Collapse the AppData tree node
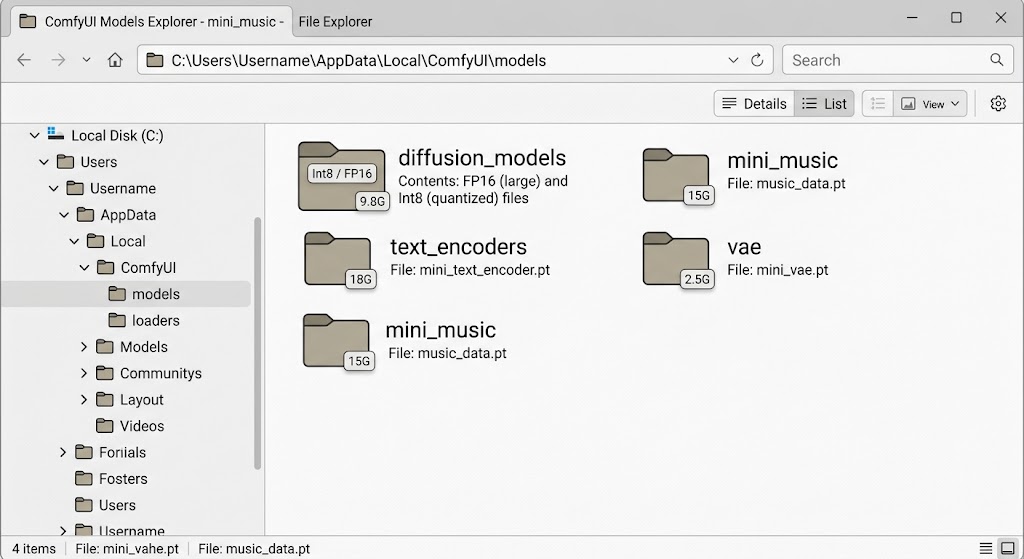The width and height of the screenshot is (1024, 559). pyautogui.click(x=64, y=215)
